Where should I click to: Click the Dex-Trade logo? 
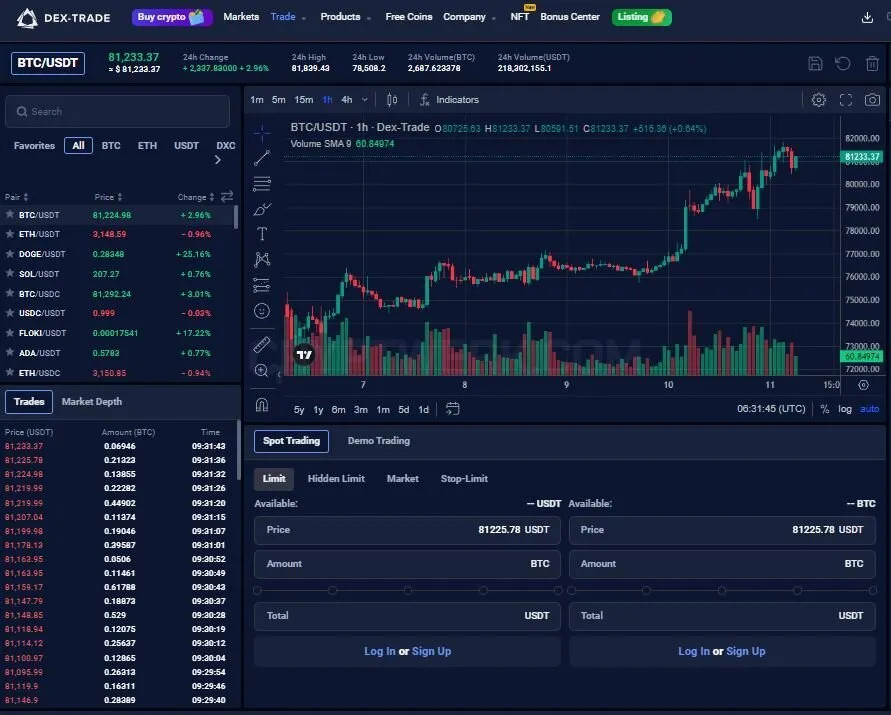(x=63, y=18)
